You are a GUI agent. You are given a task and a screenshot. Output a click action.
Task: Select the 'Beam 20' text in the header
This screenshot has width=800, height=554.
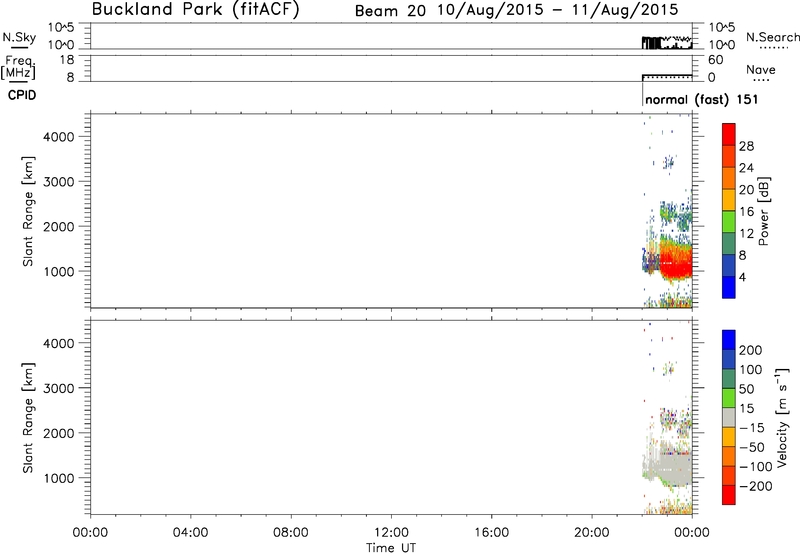coord(390,11)
